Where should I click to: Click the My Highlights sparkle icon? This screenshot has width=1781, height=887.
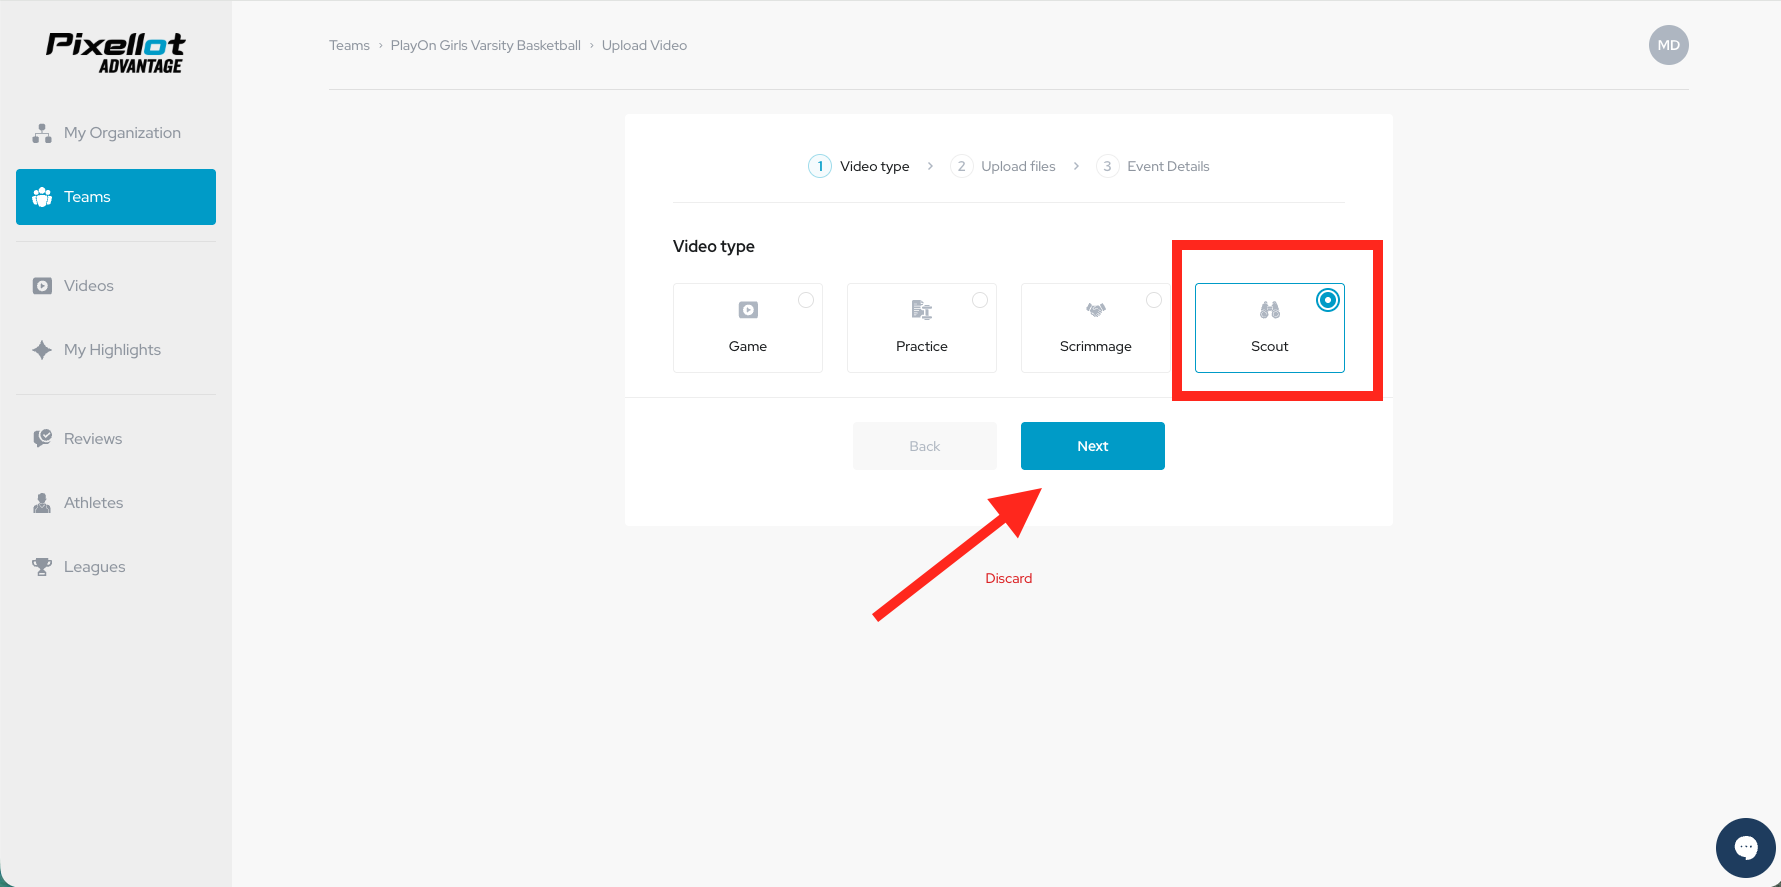42,350
